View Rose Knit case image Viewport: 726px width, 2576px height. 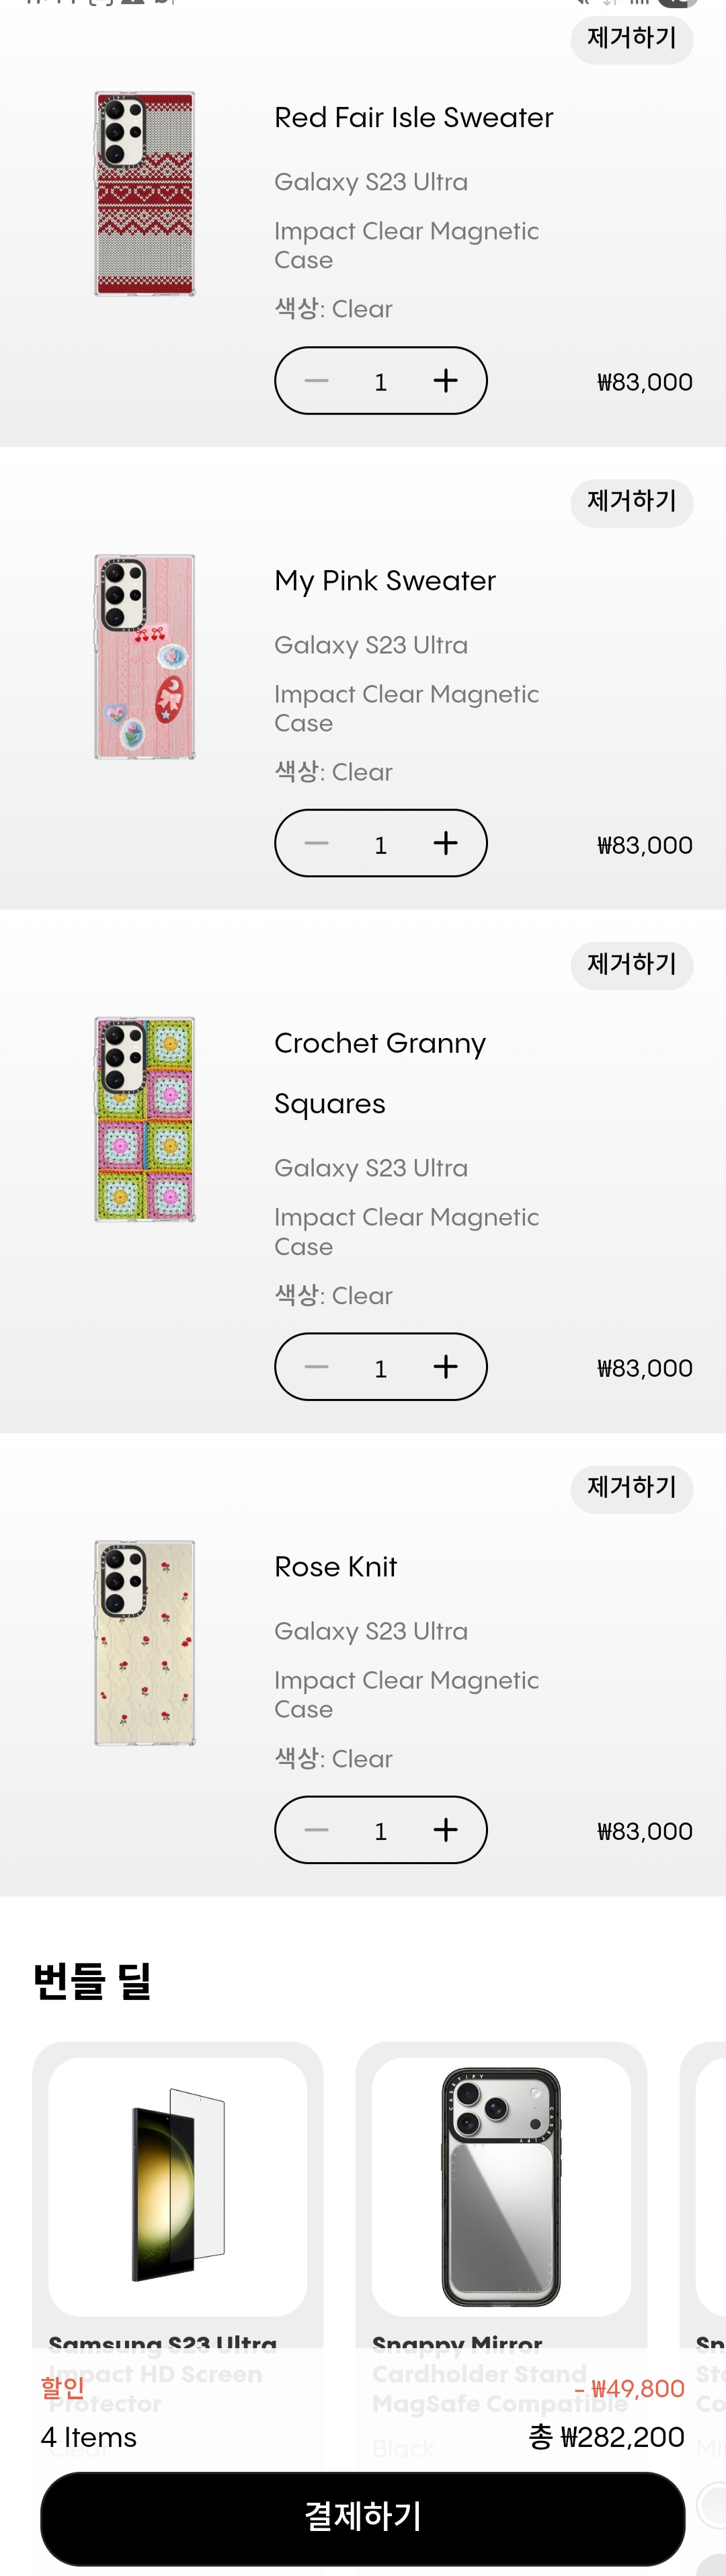coord(145,1643)
